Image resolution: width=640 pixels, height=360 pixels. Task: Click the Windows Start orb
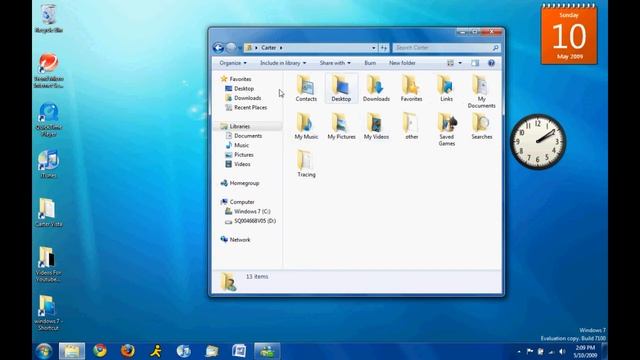pyautogui.click(x=44, y=351)
